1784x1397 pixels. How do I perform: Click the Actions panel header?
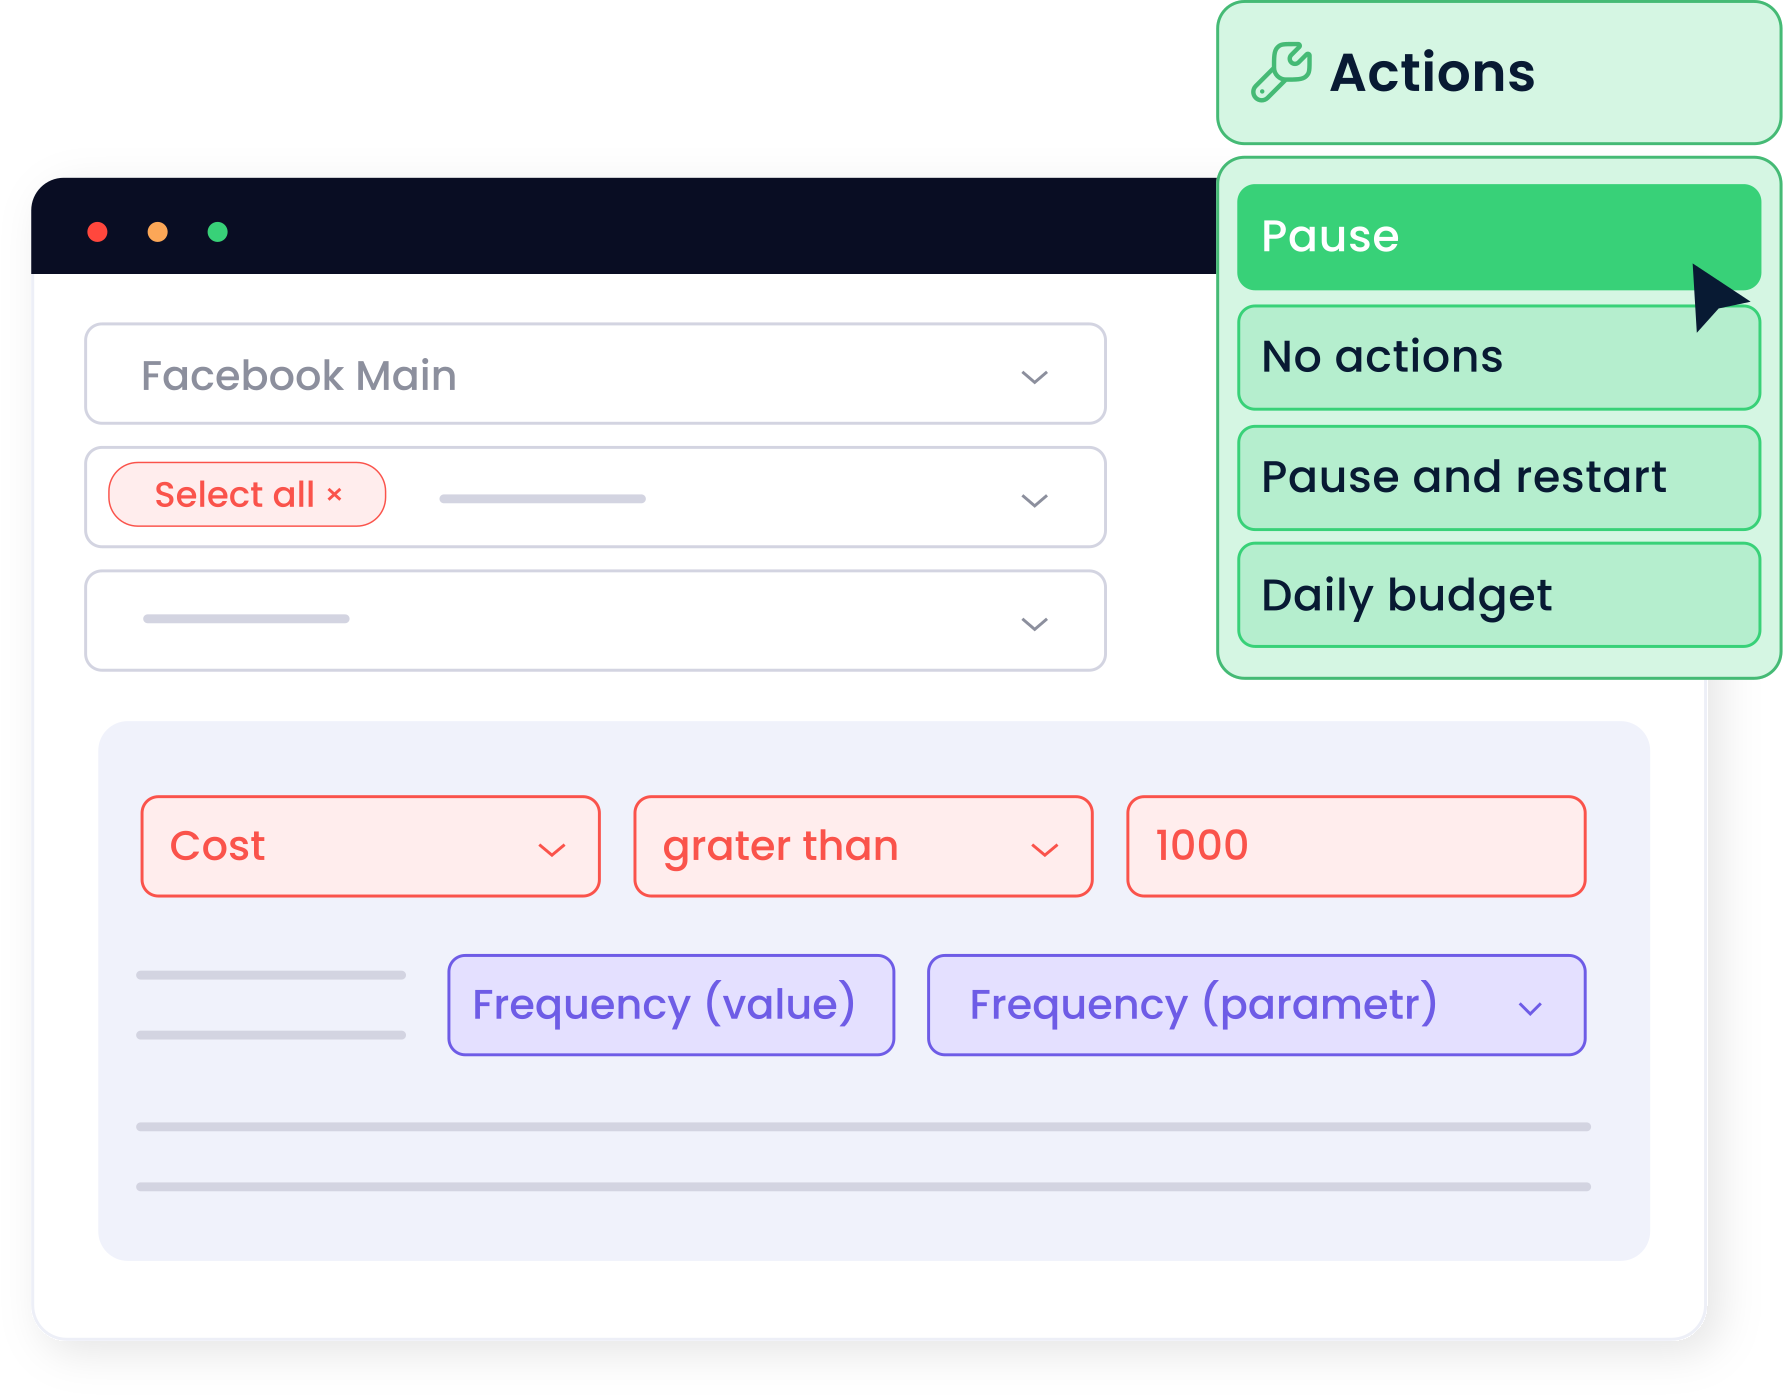point(1499,73)
